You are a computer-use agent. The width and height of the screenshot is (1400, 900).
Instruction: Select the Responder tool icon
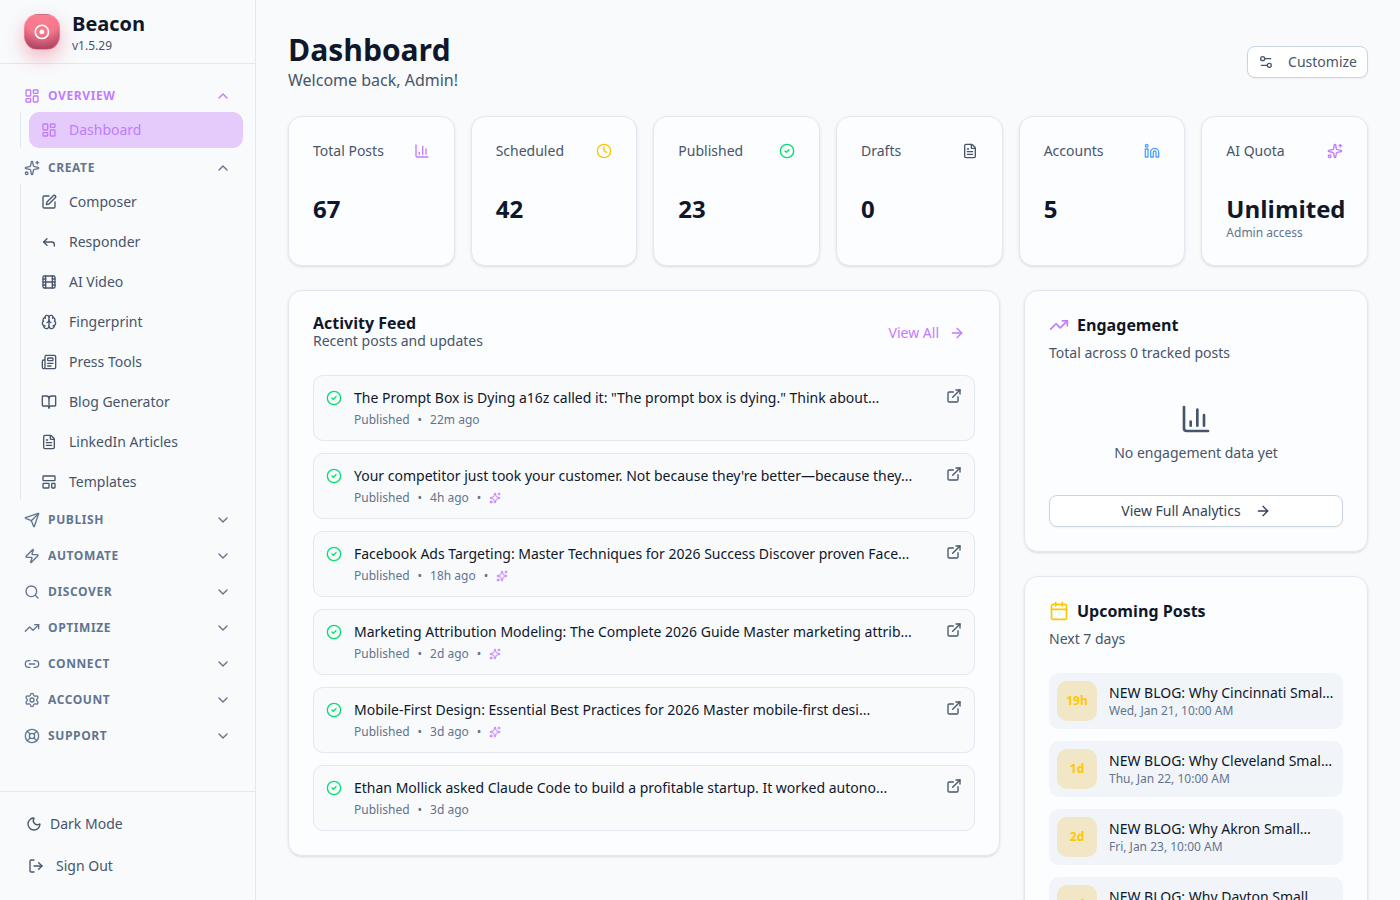47,241
